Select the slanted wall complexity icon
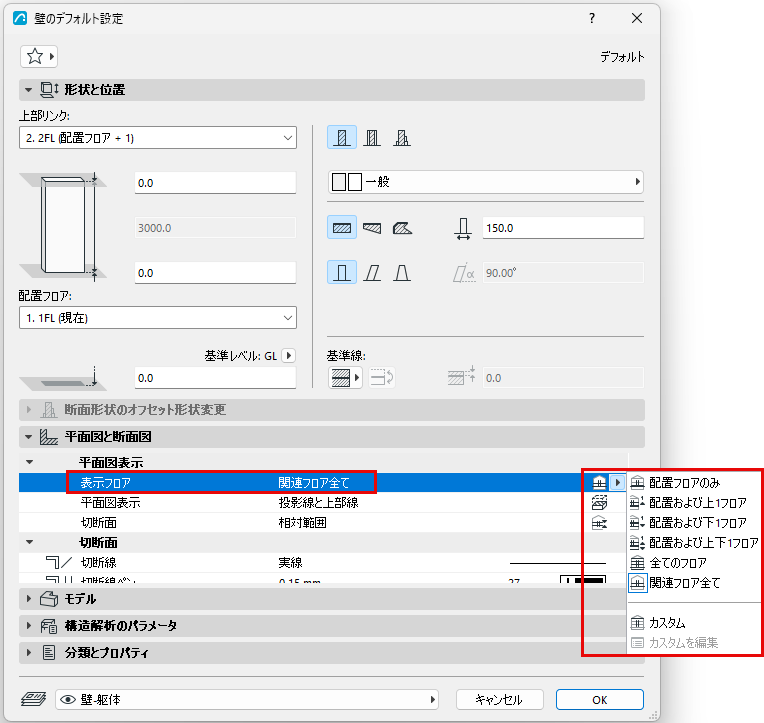Screen dimensions: 764x723 coord(372,272)
